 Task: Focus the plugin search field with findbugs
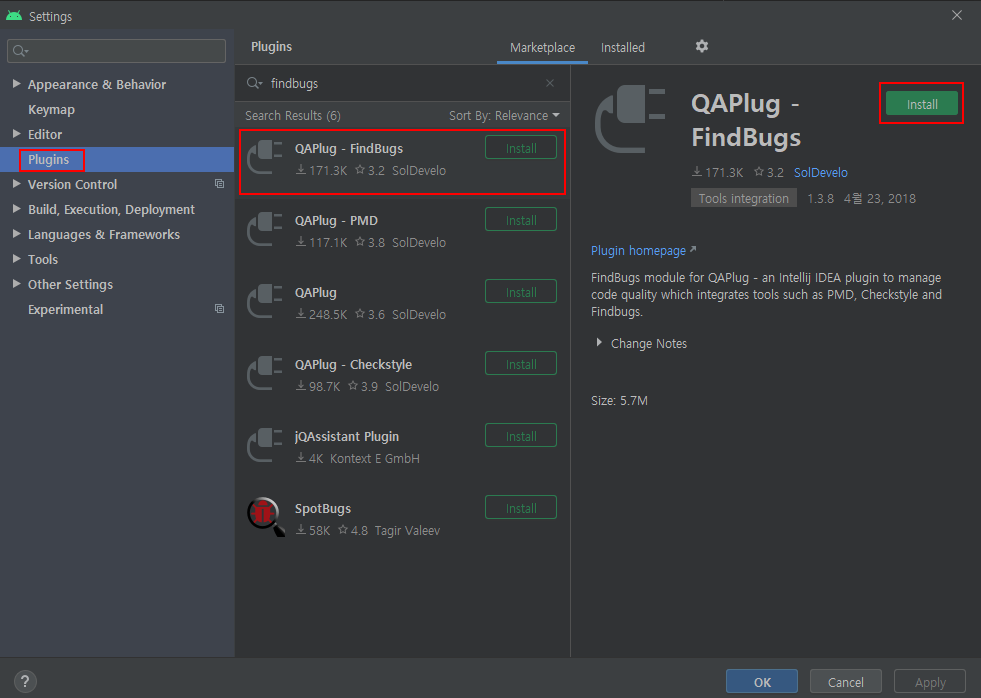402,83
